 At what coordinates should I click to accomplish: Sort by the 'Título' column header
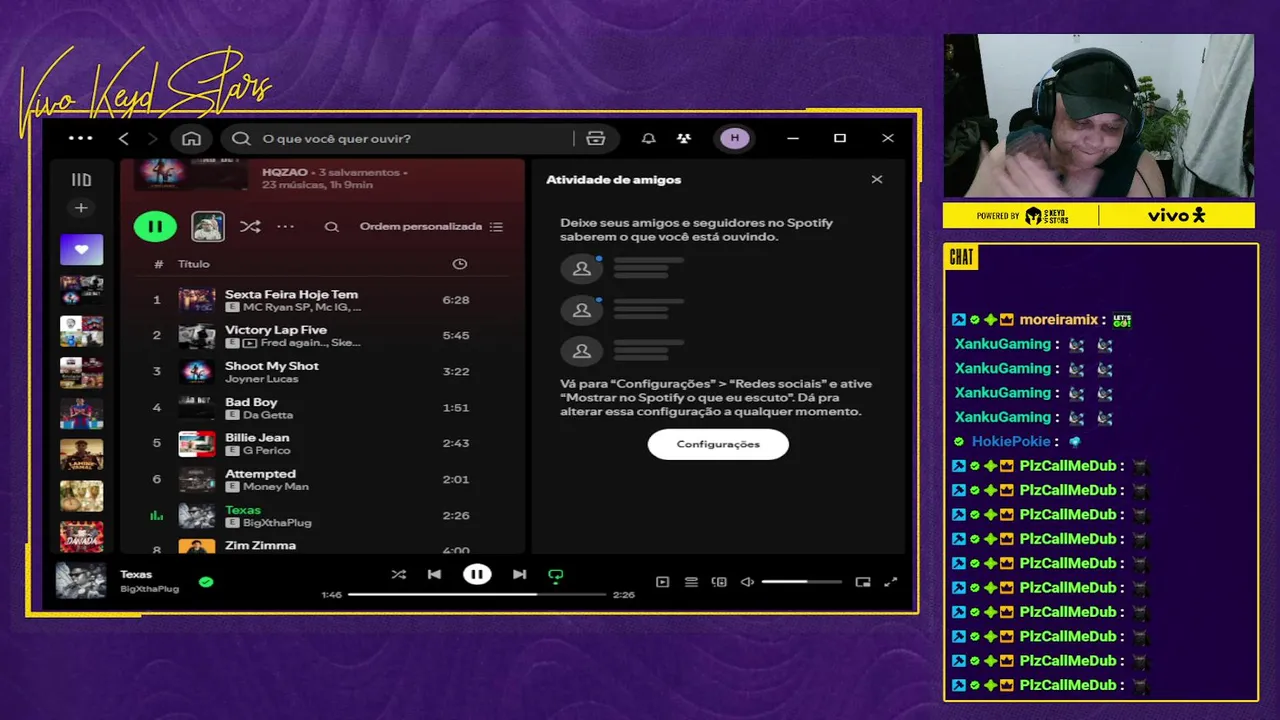tap(194, 264)
